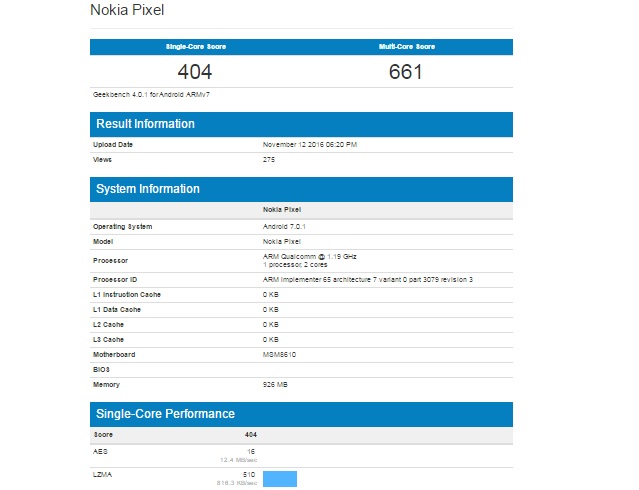This screenshot has width=639, height=490.
Task: Click the 1 processor, 2 cores text
Action: (x=295, y=265)
